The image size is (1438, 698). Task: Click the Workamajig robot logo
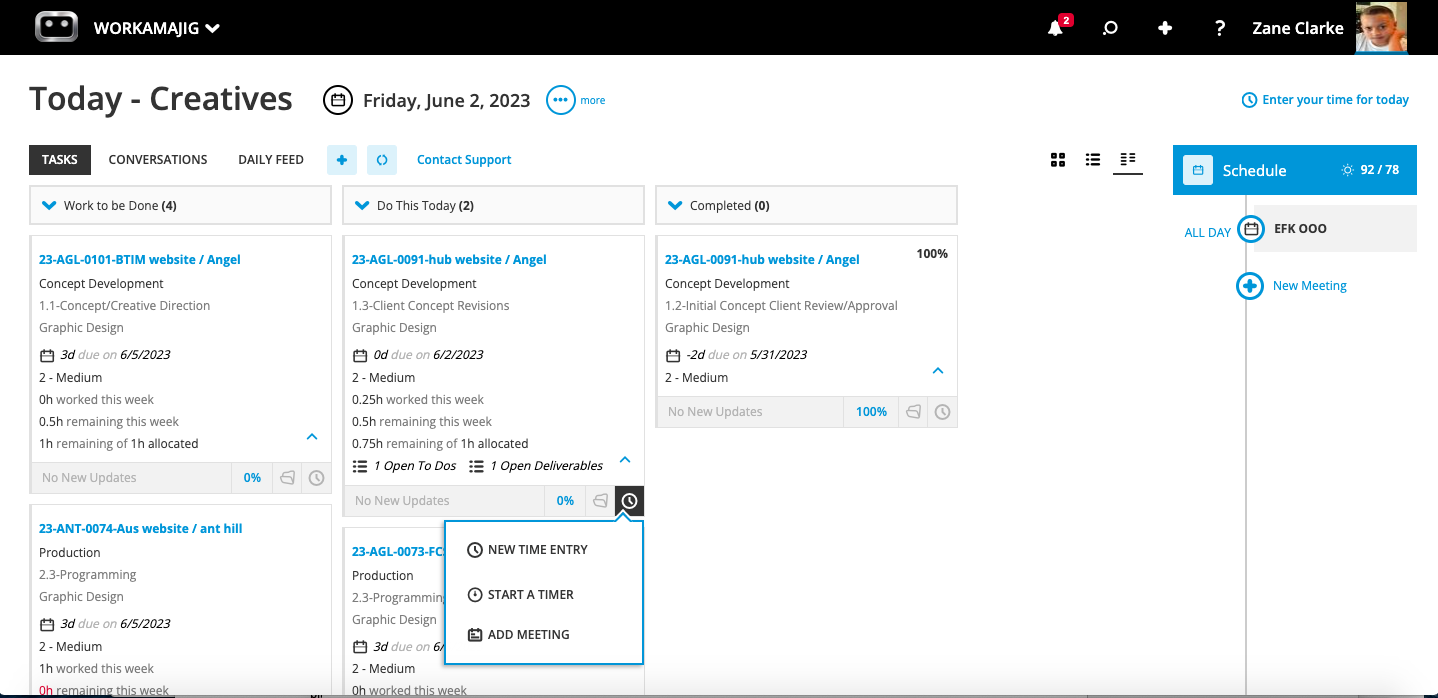[56, 27]
